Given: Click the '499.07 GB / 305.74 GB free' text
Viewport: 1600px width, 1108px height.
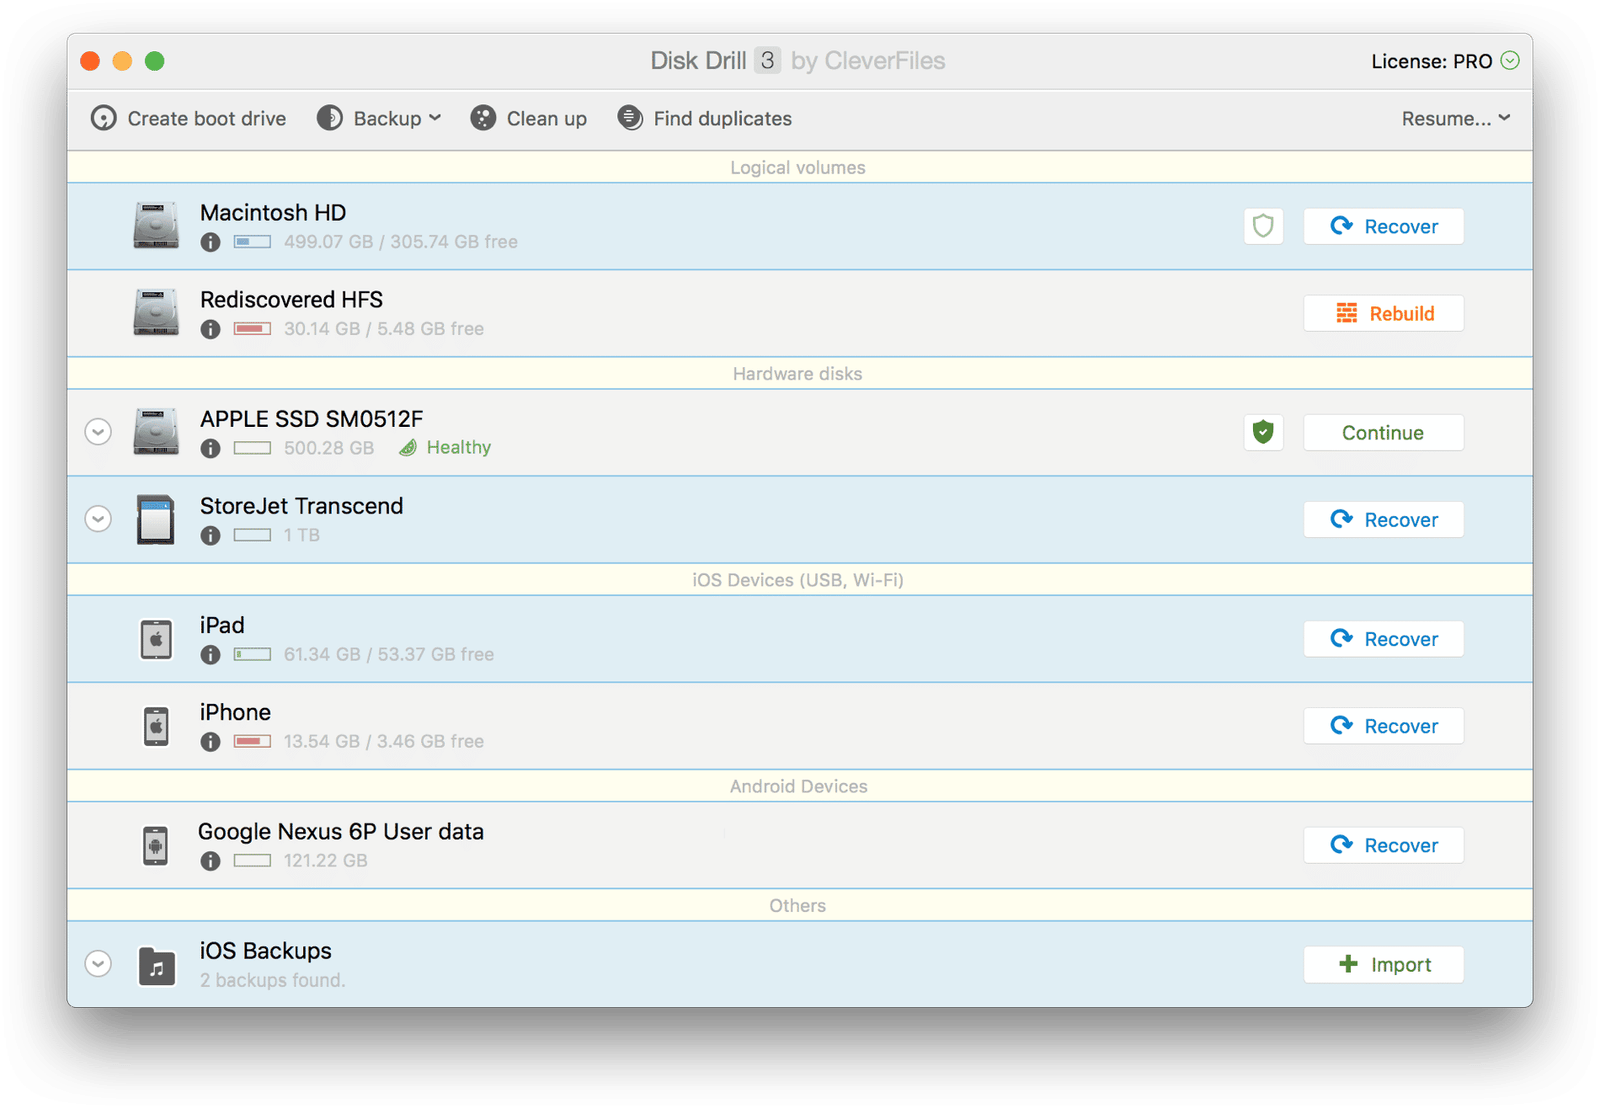Looking at the screenshot, I should (x=401, y=242).
